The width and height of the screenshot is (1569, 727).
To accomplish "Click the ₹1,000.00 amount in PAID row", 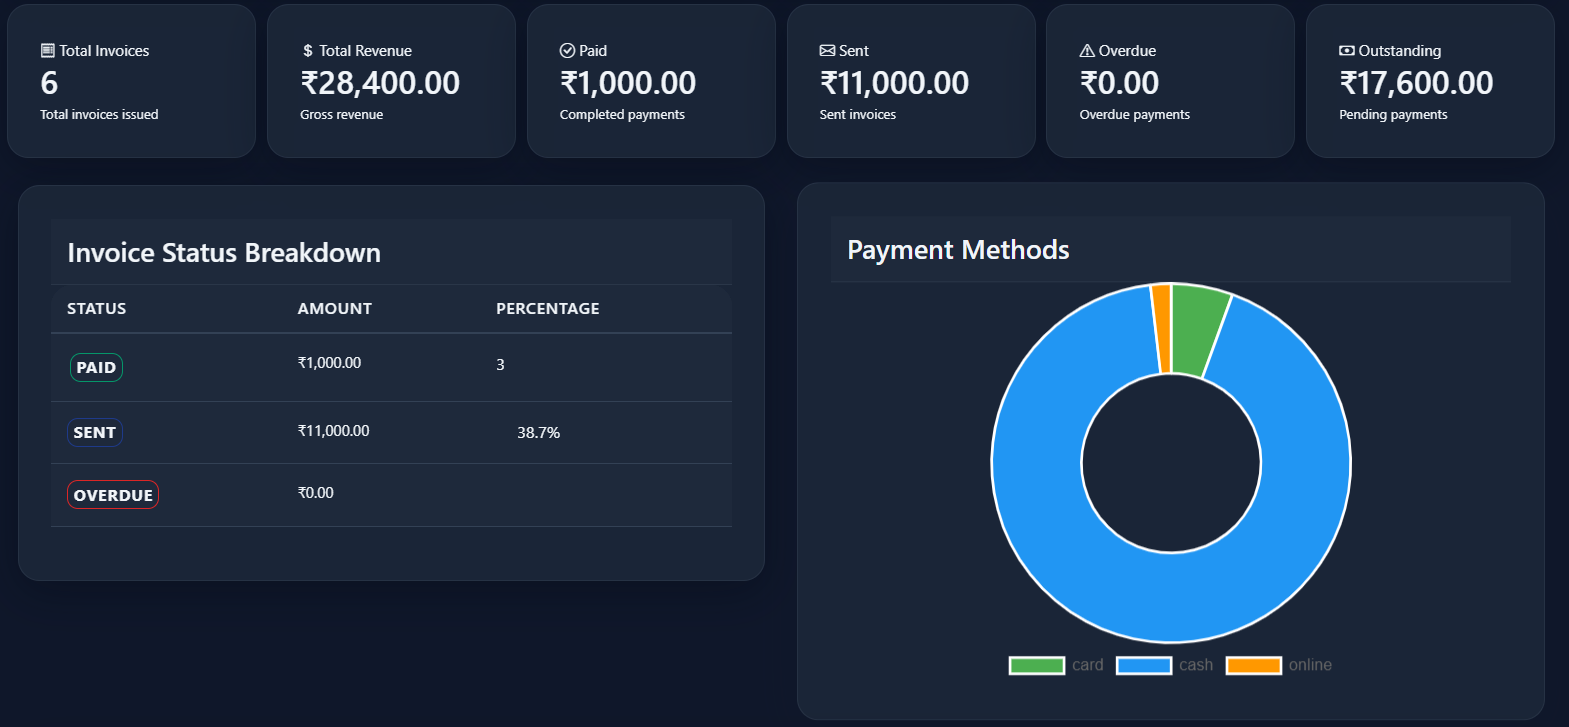I will (x=329, y=363).
